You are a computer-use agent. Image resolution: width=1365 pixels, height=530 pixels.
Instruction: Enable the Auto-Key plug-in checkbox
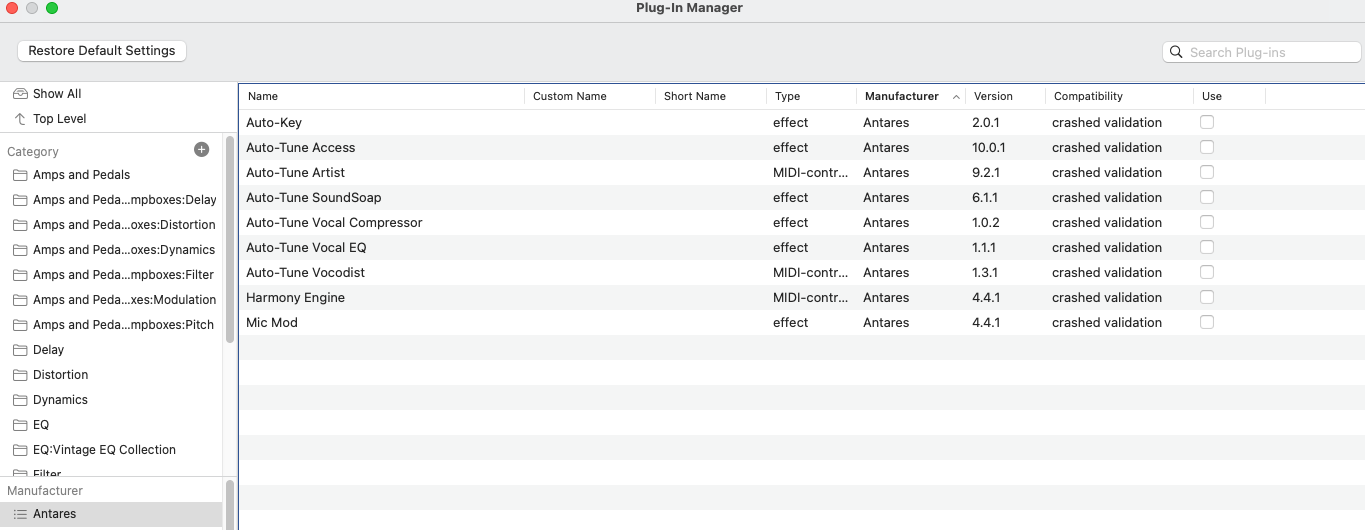[x=1207, y=122]
